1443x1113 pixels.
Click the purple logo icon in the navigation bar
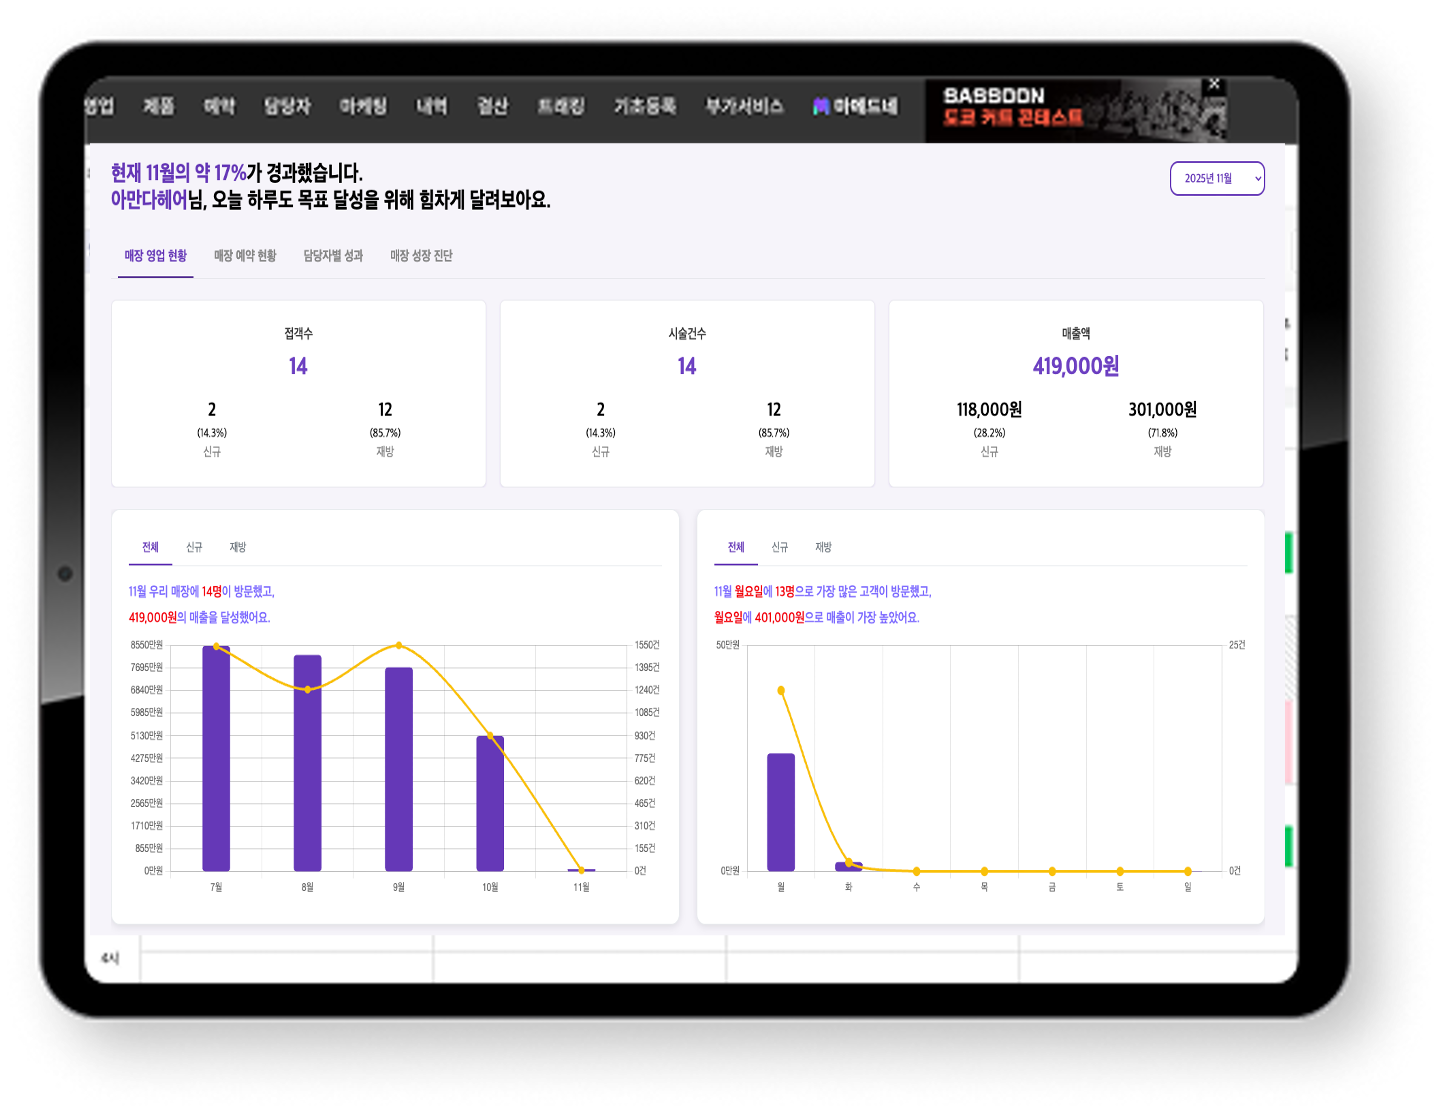[821, 106]
